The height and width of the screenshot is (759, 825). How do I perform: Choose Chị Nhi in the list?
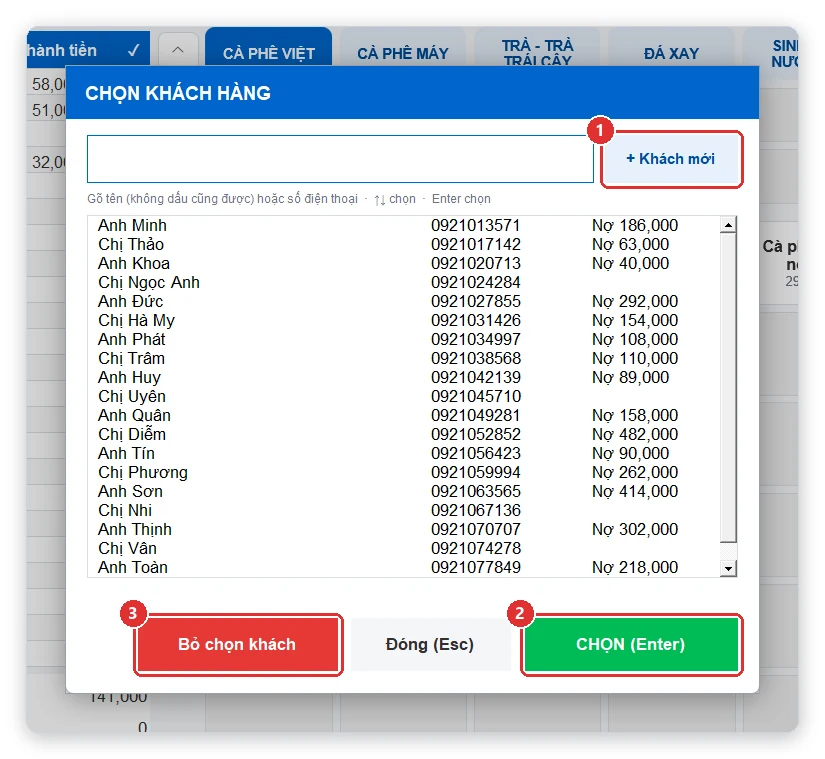(x=404, y=510)
